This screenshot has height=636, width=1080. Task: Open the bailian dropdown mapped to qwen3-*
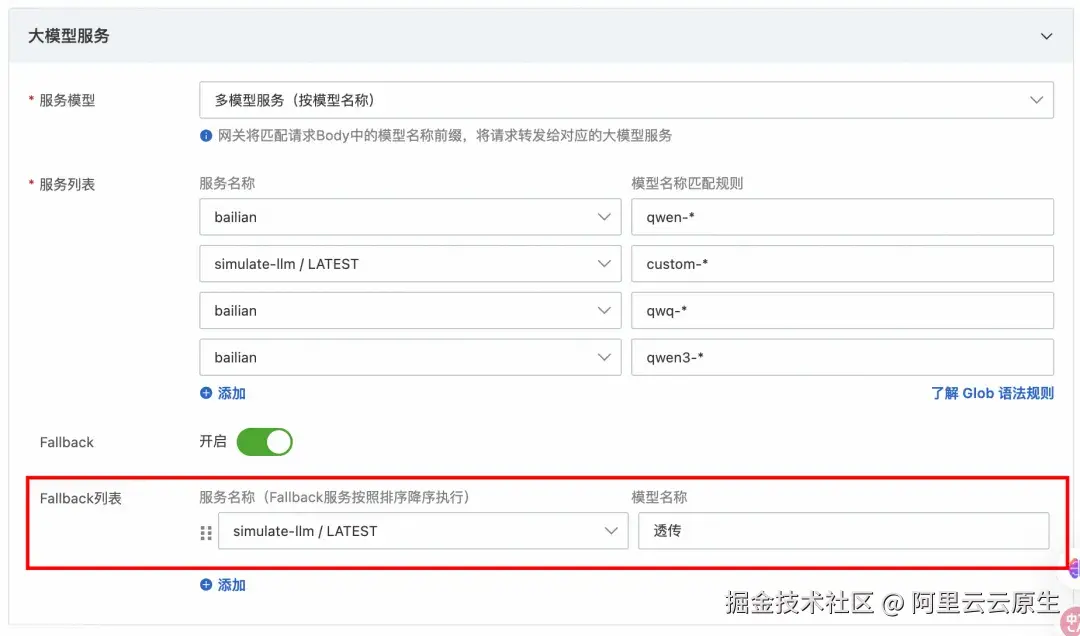410,357
